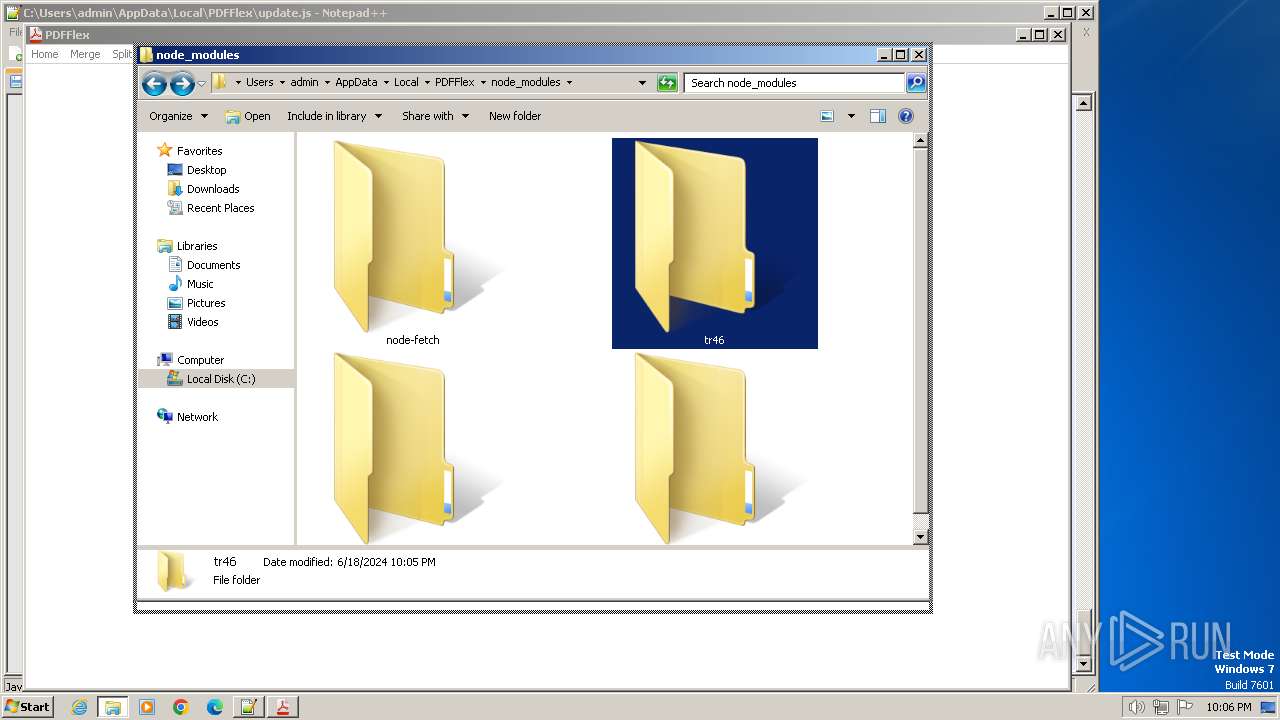
Task: Launch Windows Media Player from taskbar
Action: tap(147, 707)
